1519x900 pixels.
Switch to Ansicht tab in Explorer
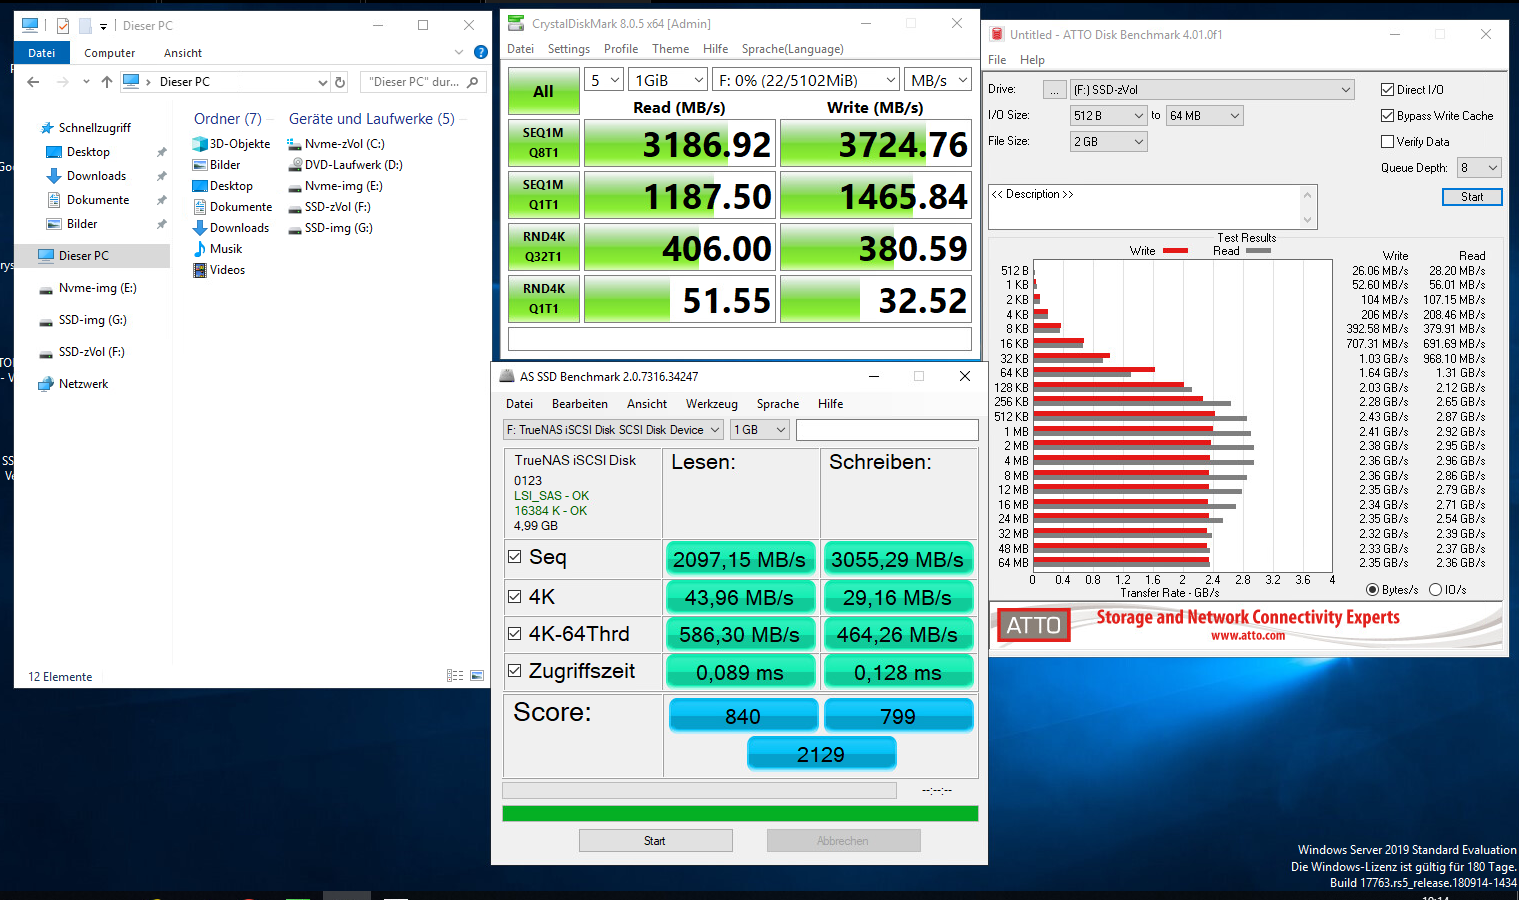coord(183,53)
